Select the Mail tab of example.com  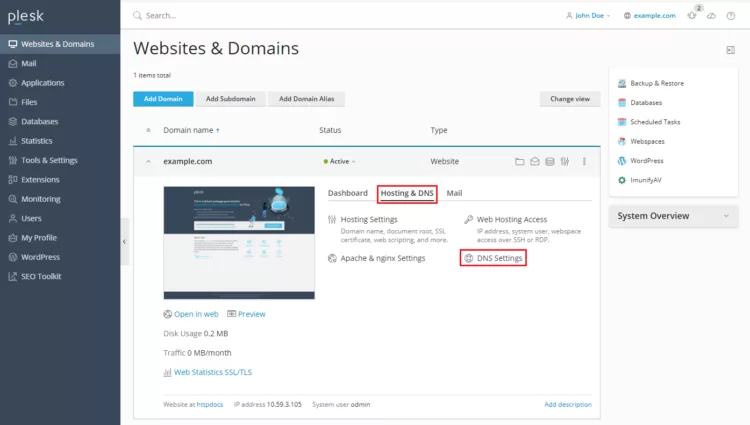coord(454,193)
